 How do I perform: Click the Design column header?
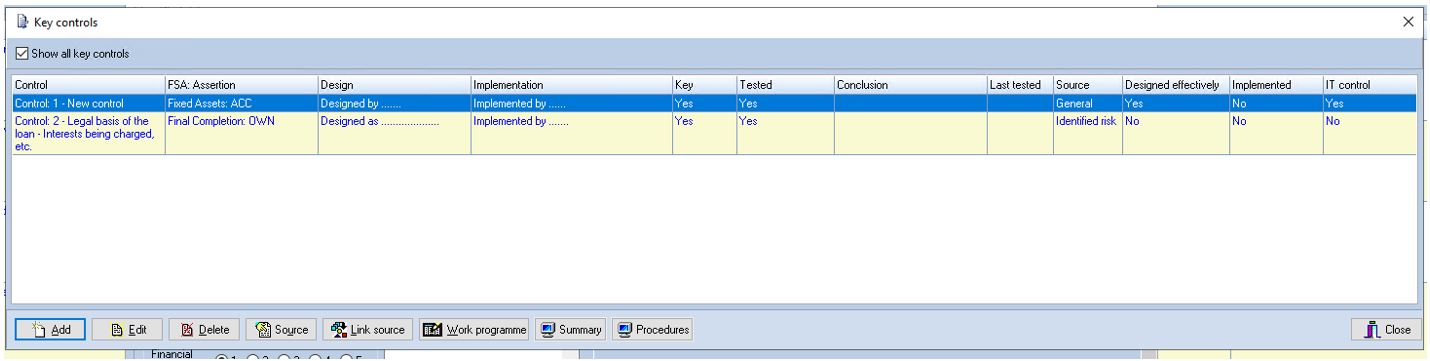click(x=394, y=85)
